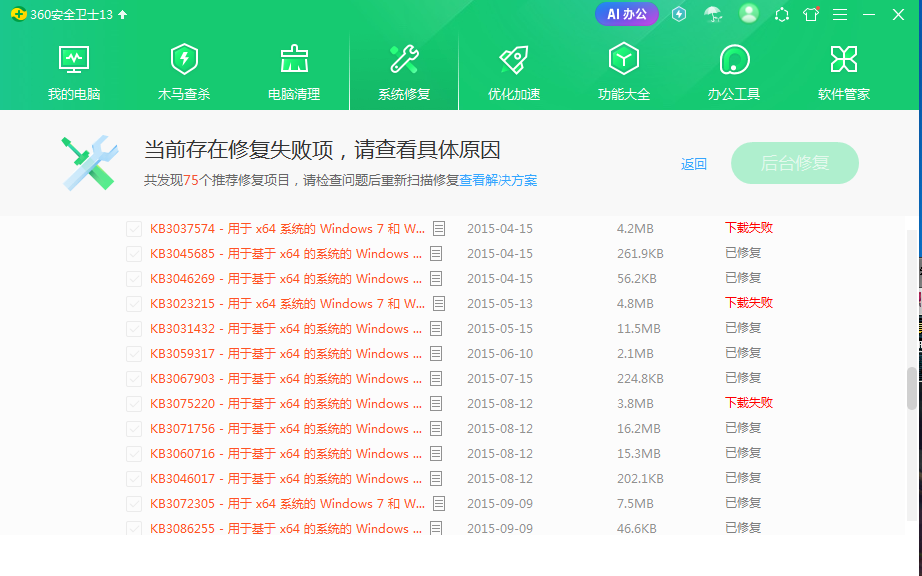Click the 后台修复 button
This screenshot has height=576, width=922.
click(x=795, y=163)
